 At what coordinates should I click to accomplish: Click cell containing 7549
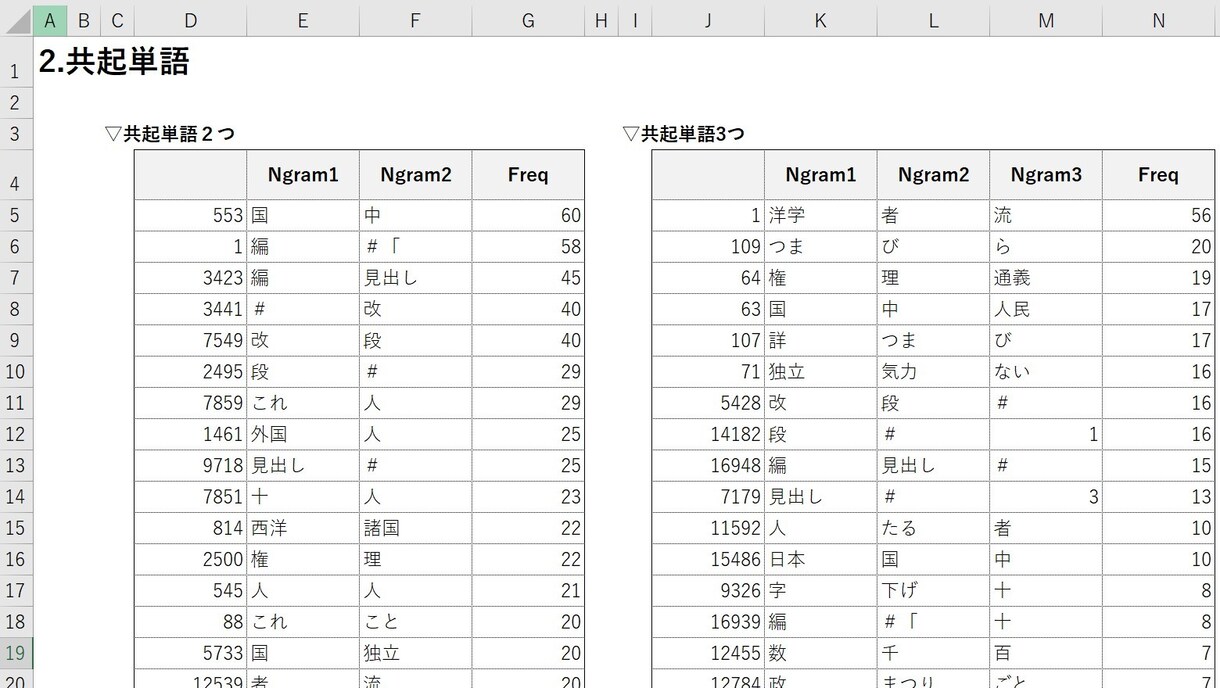pos(191,340)
